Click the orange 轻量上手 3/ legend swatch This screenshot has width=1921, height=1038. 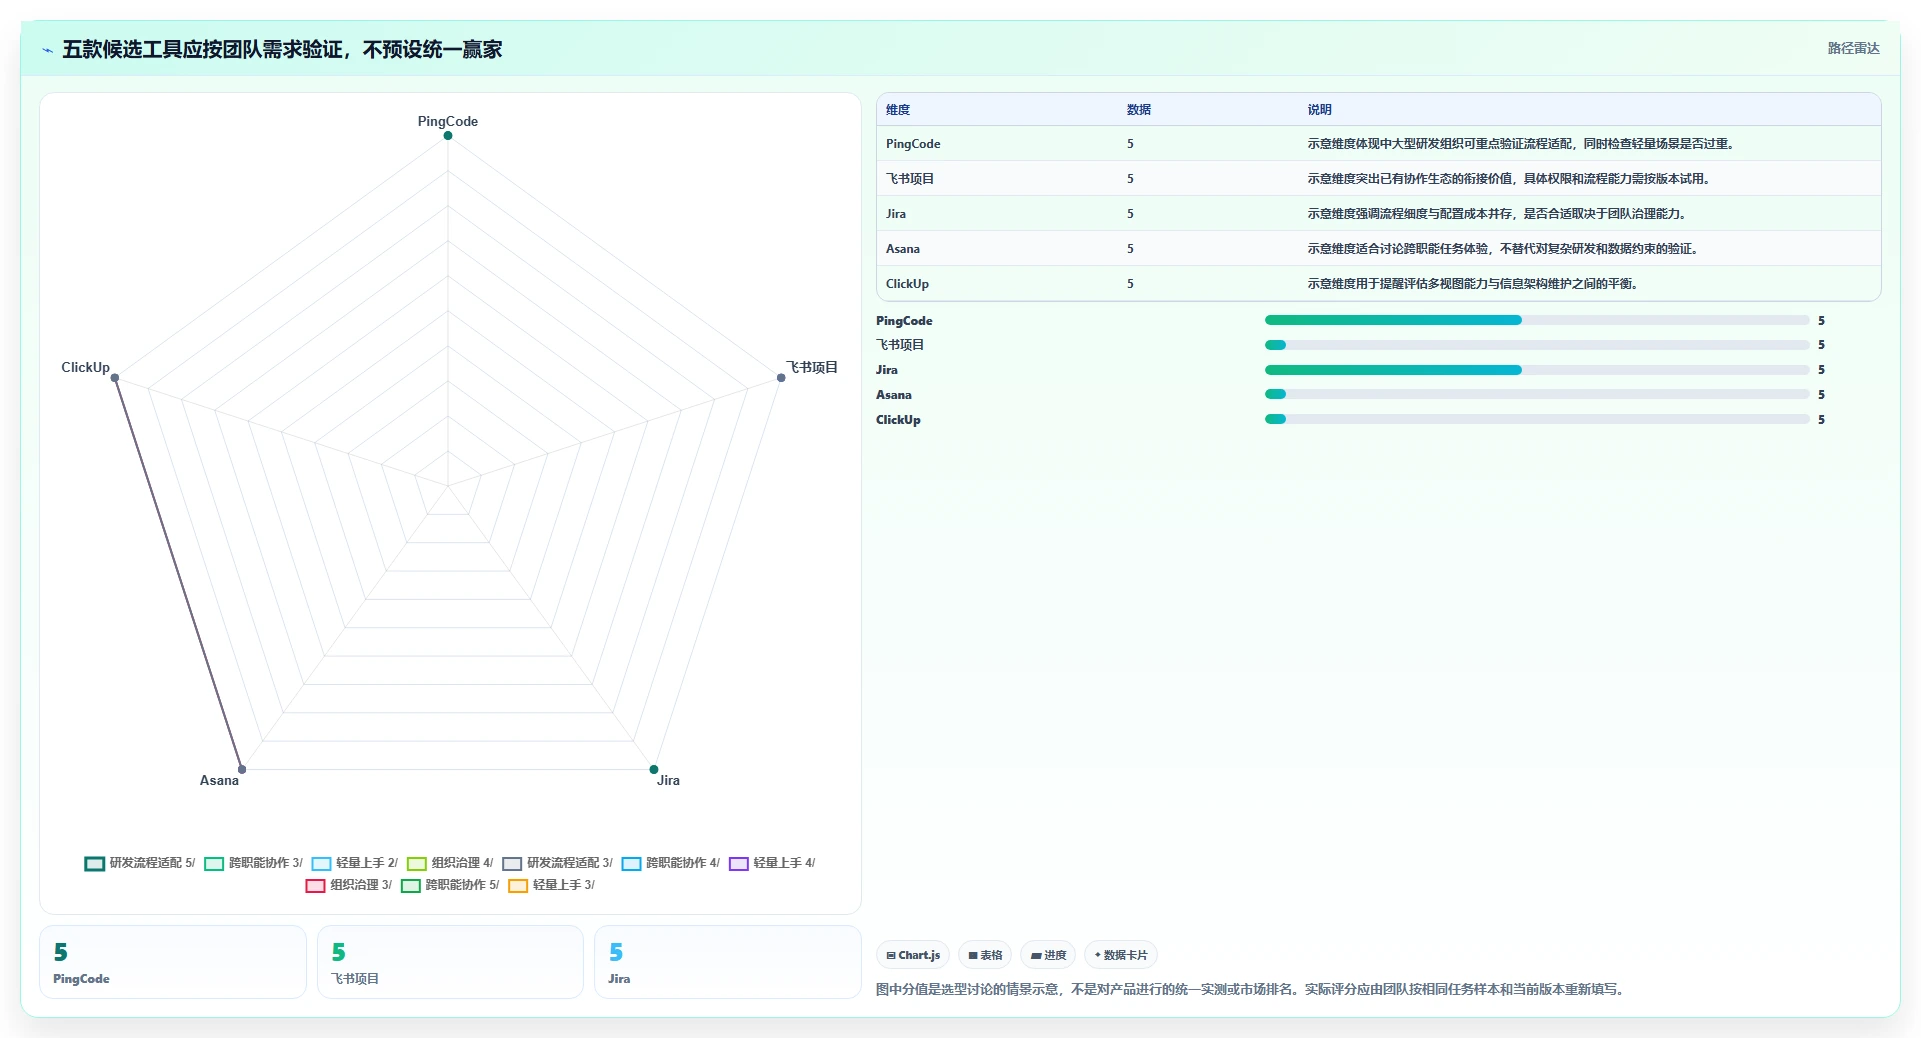(518, 885)
